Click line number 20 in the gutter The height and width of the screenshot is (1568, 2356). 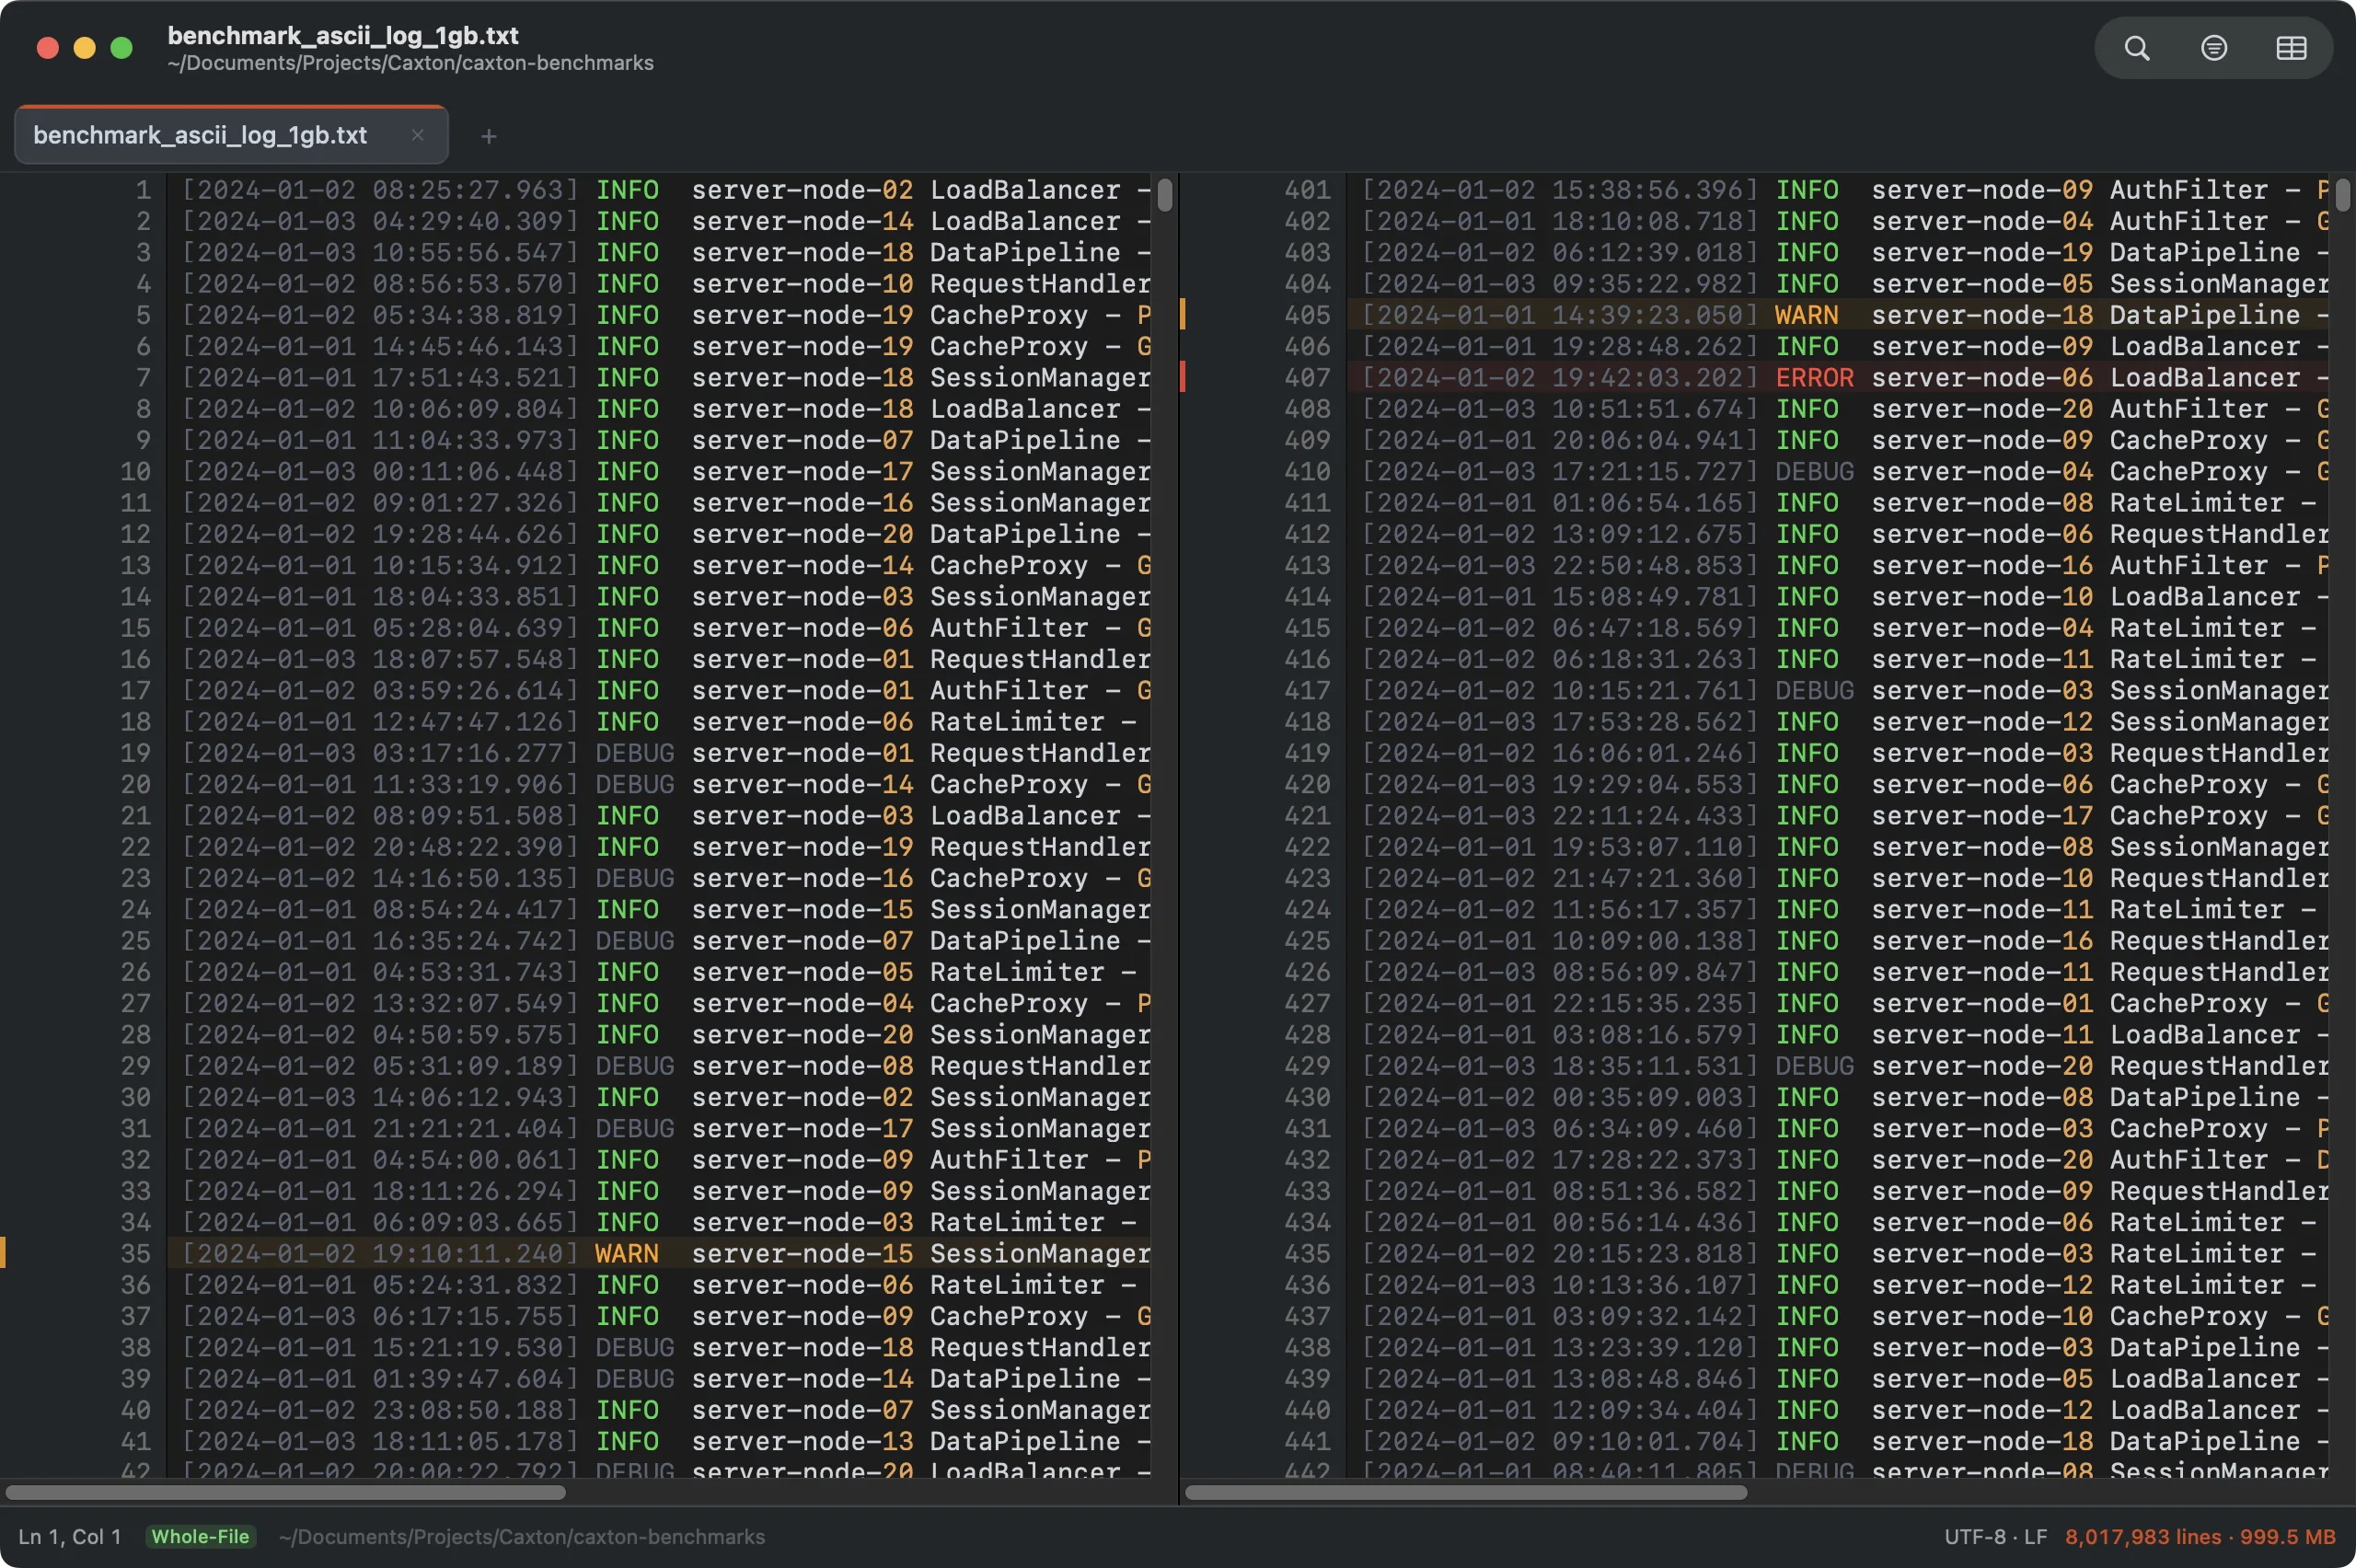135,784
